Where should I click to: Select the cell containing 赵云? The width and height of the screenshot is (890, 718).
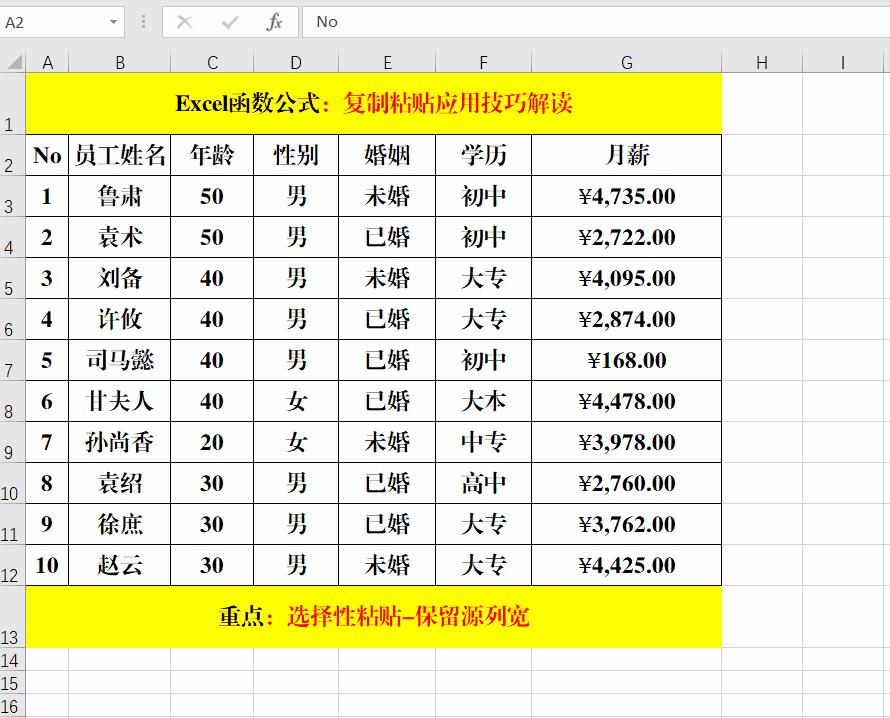(x=120, y=565)
